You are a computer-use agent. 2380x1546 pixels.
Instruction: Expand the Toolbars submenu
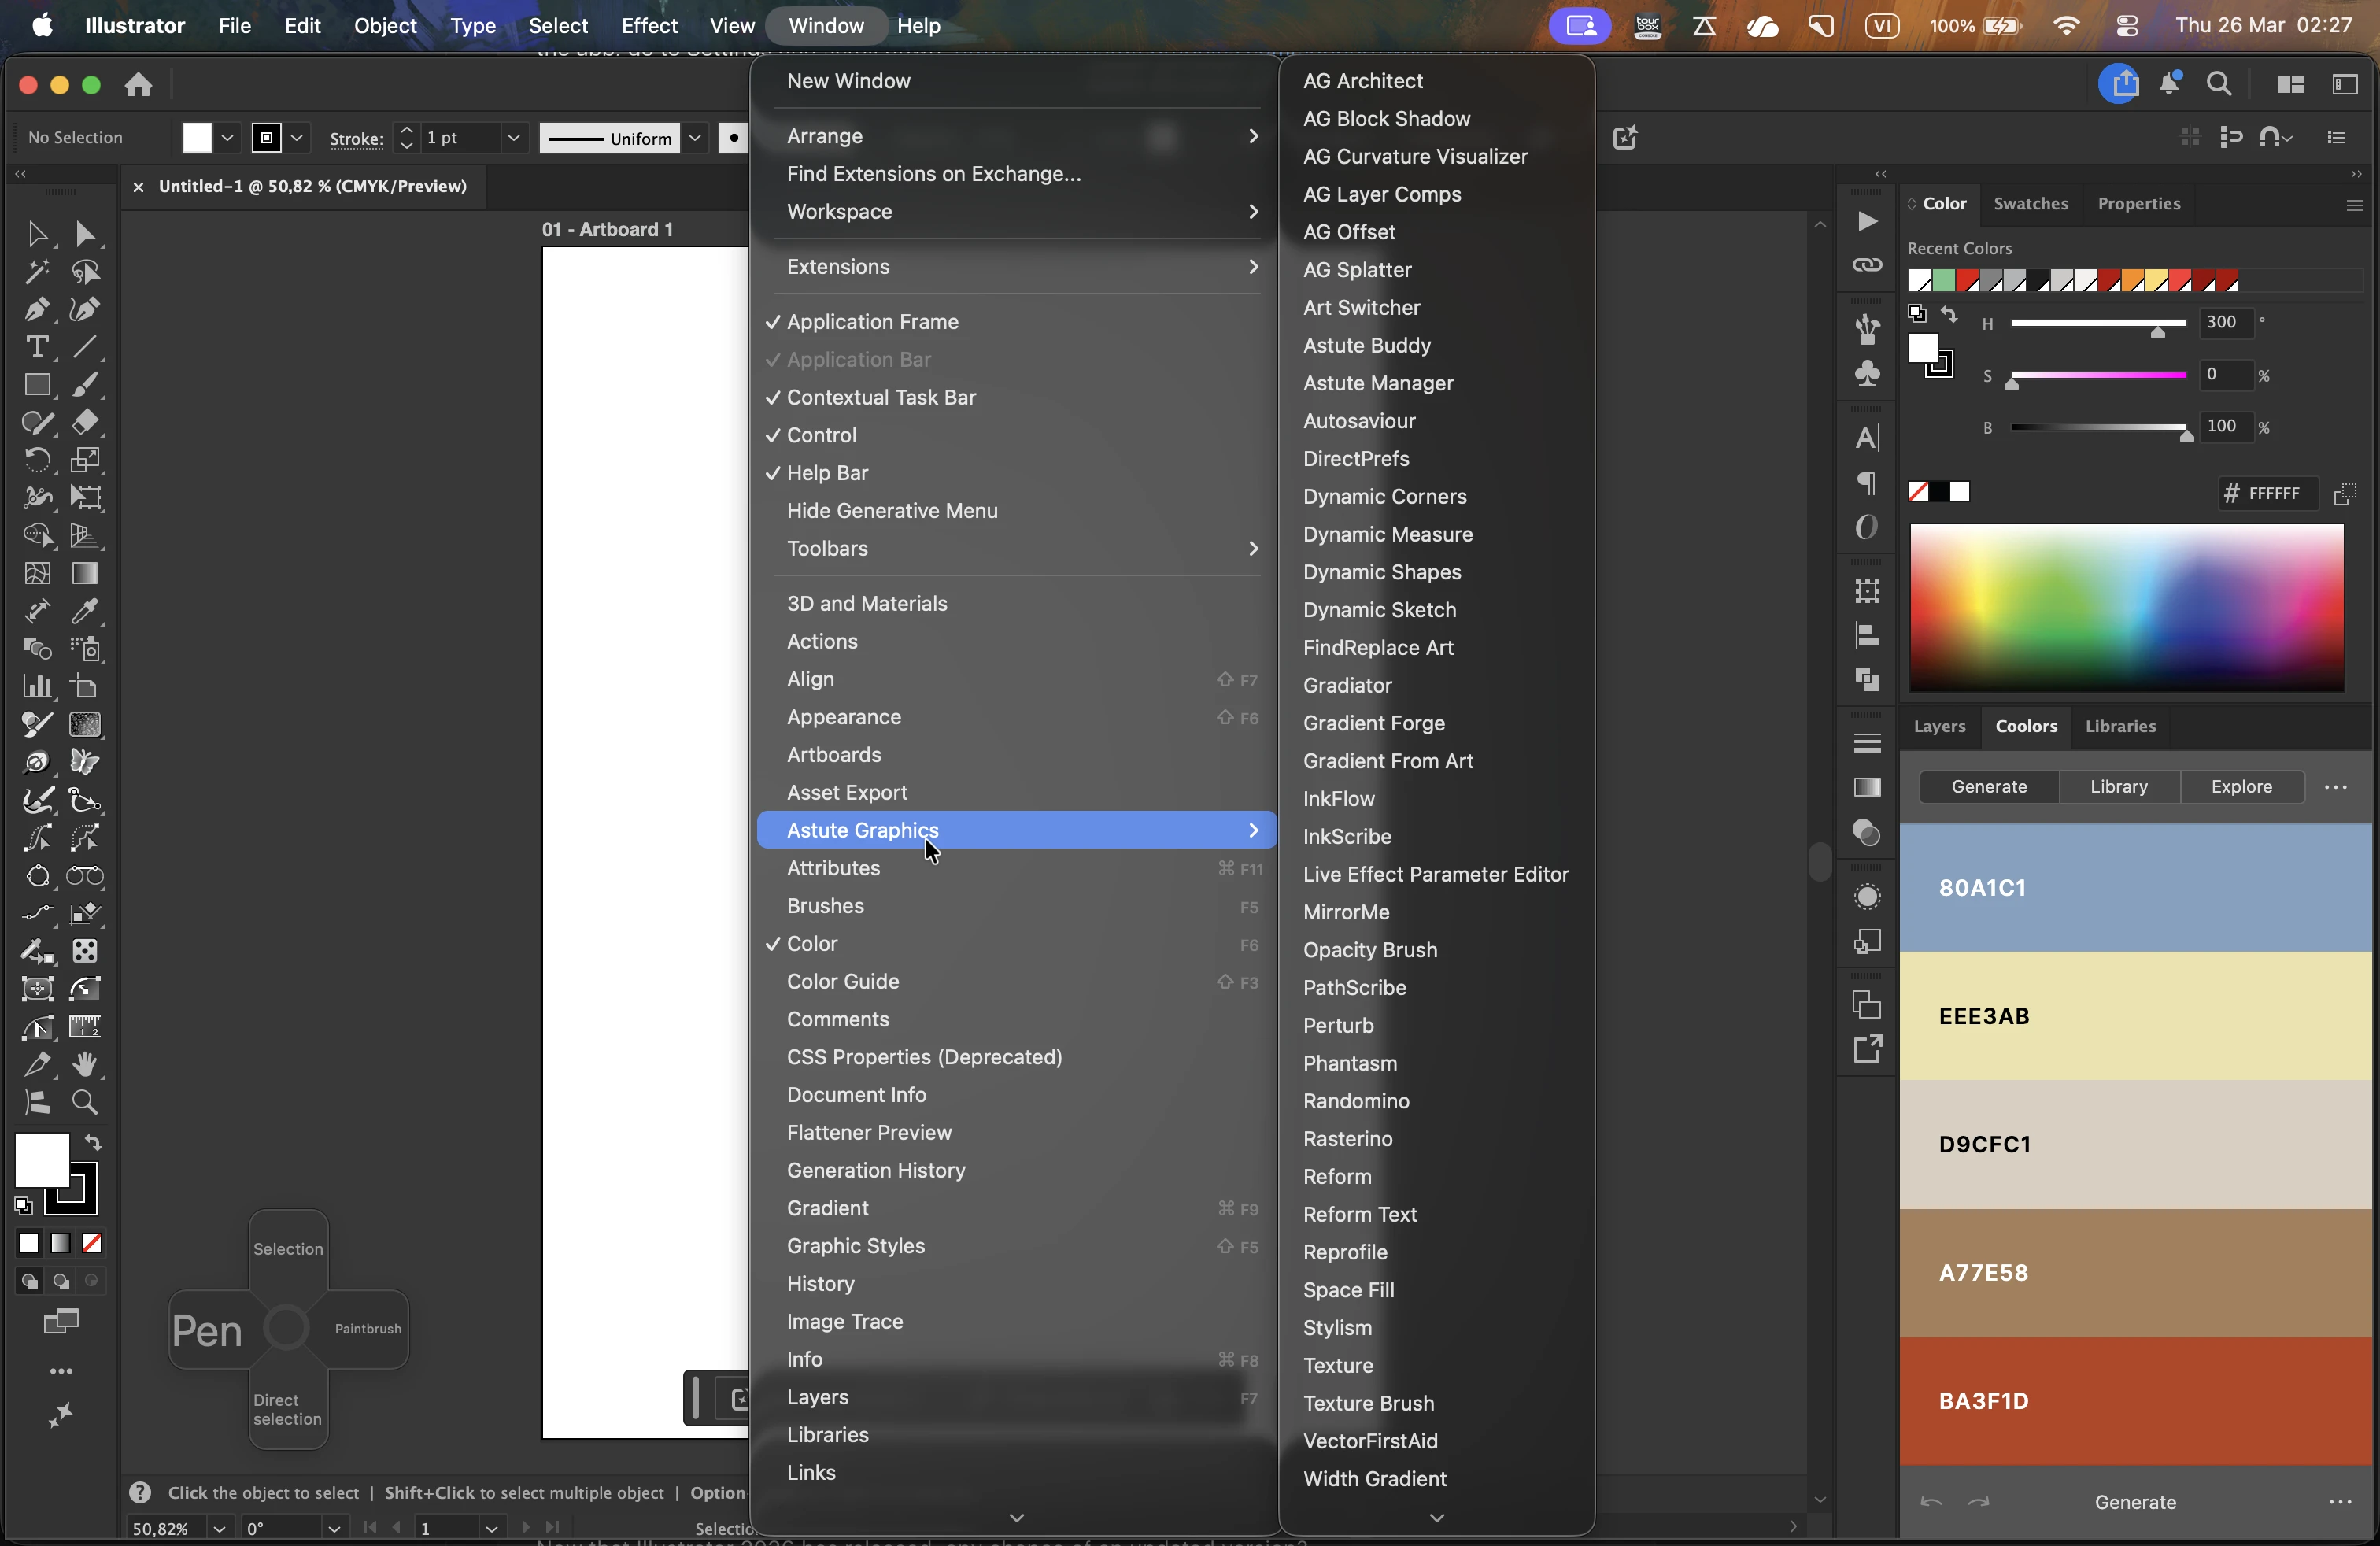click(1016, 549)
